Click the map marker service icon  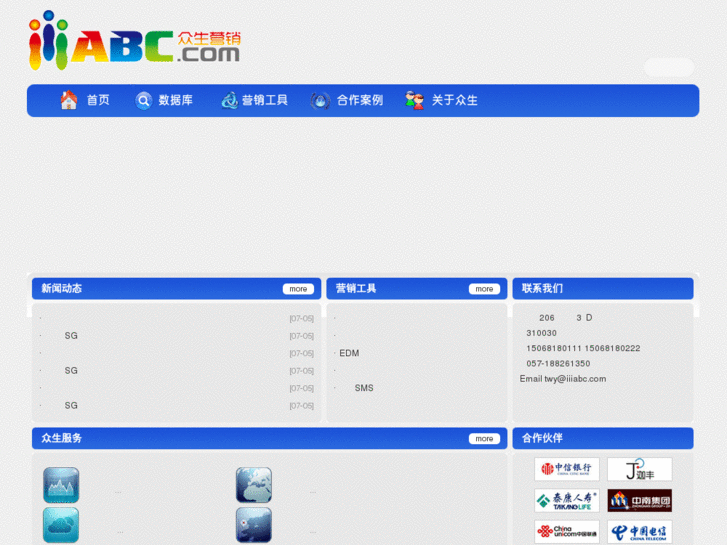tap(254, 525)
